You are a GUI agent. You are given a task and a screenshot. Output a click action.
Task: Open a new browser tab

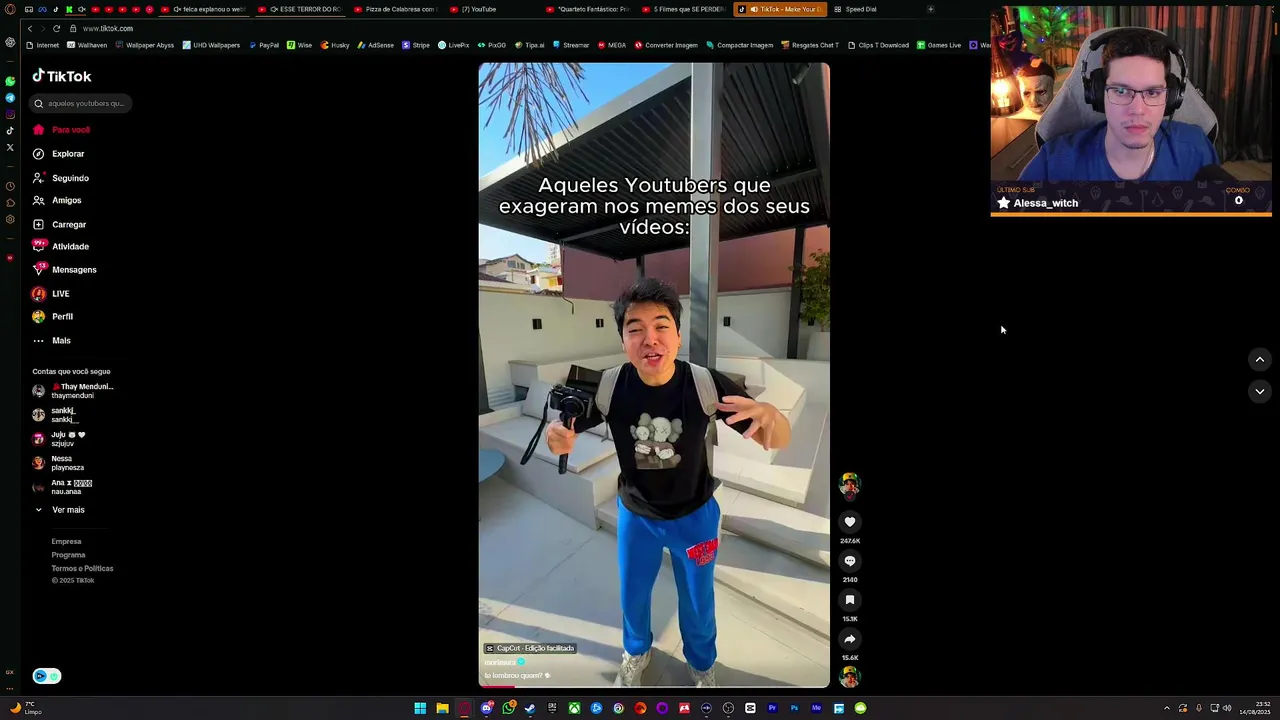pyautogui.click(x=931, y=9)
